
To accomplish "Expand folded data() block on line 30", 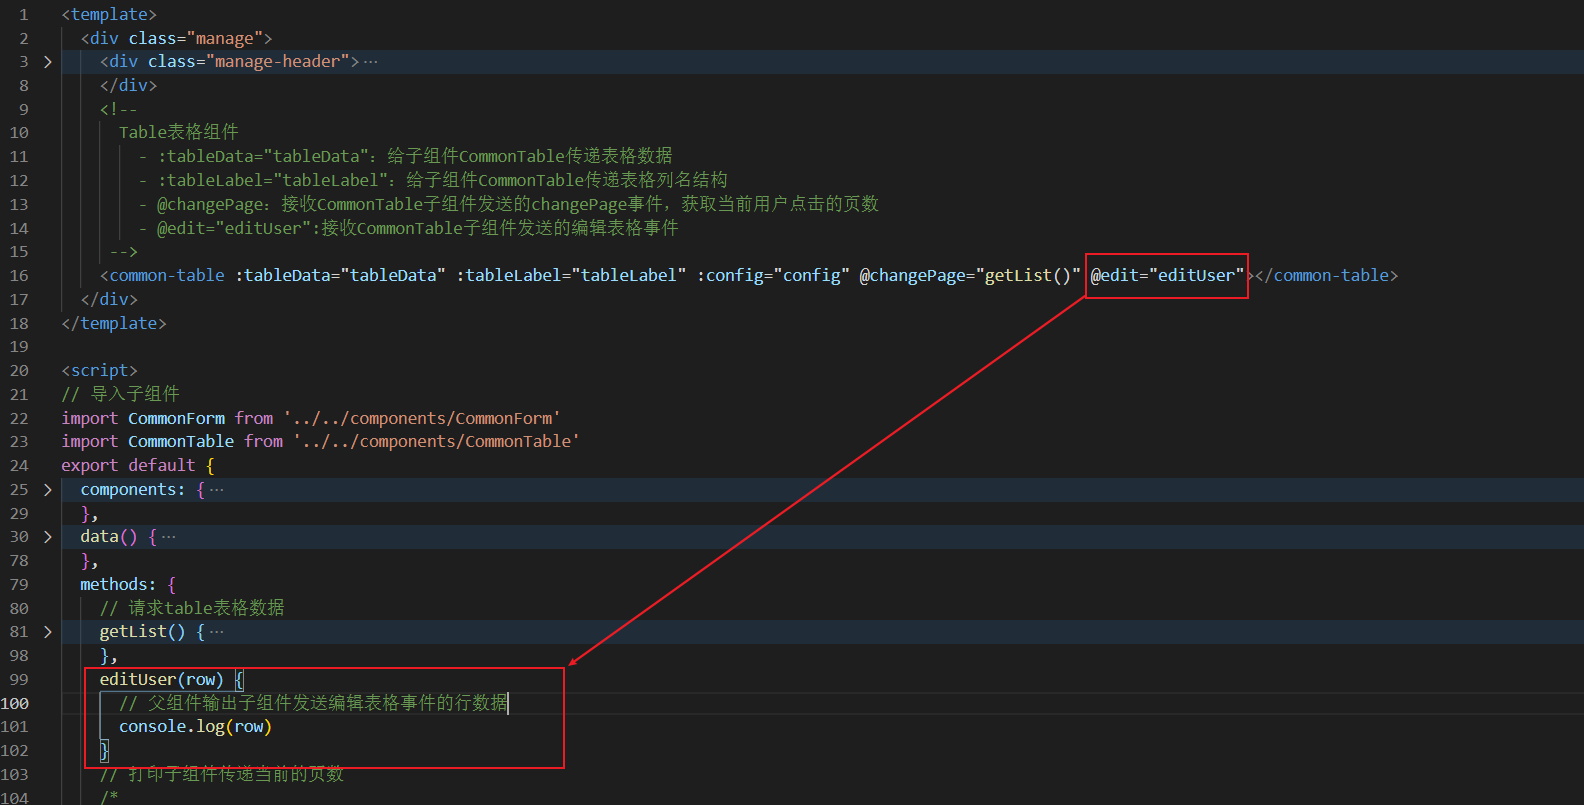I will 47,537.
